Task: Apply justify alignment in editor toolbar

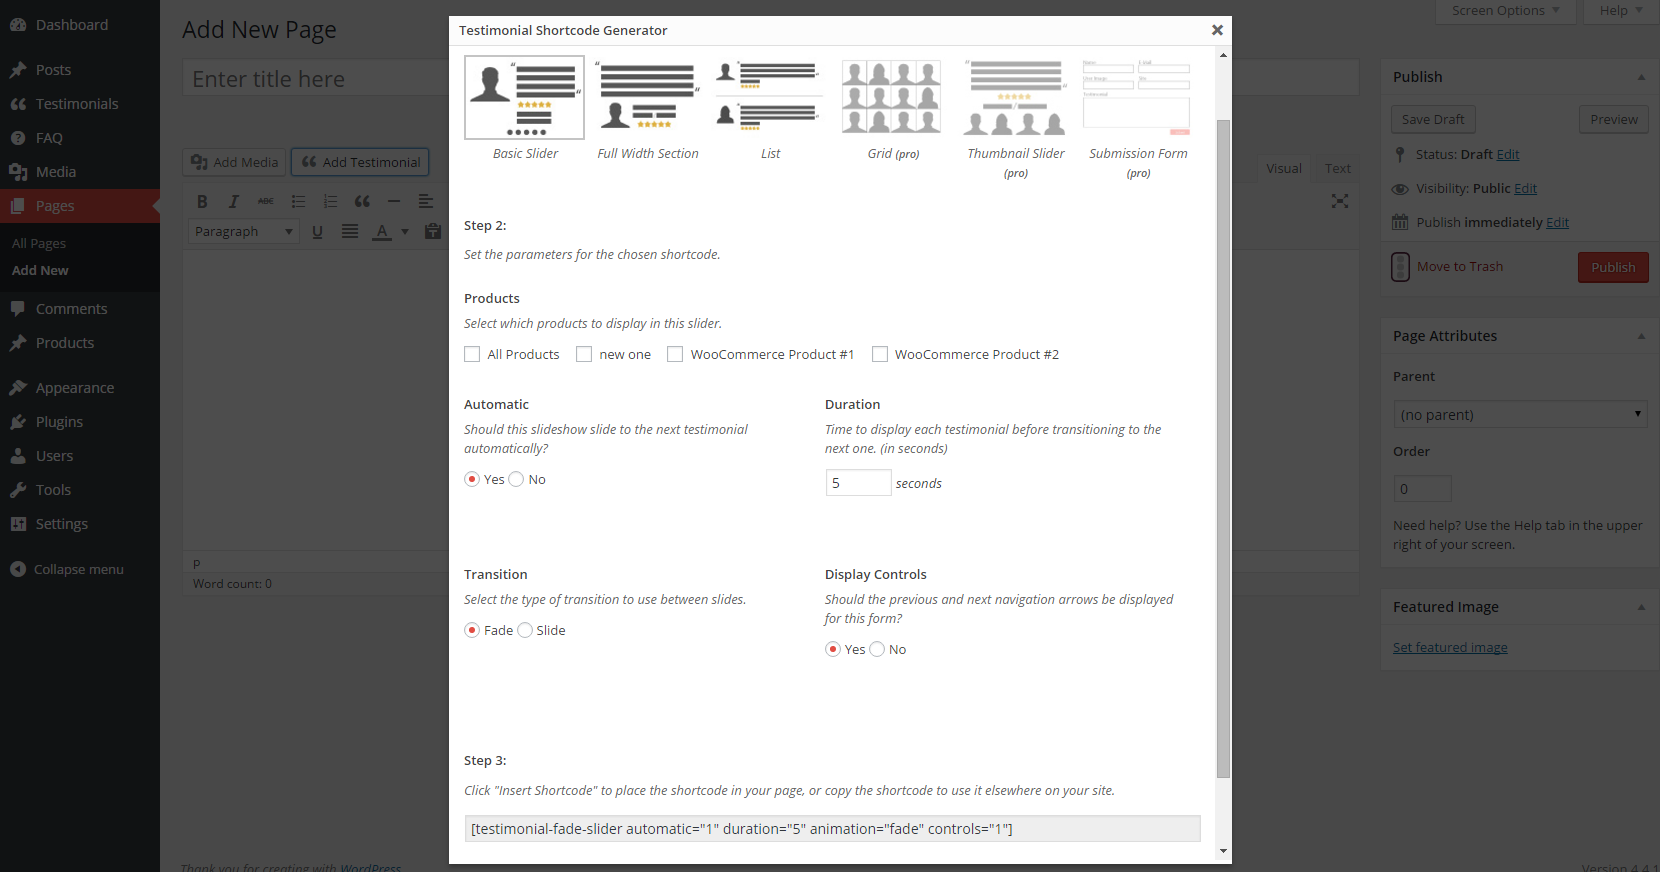Action: [350, 232]
